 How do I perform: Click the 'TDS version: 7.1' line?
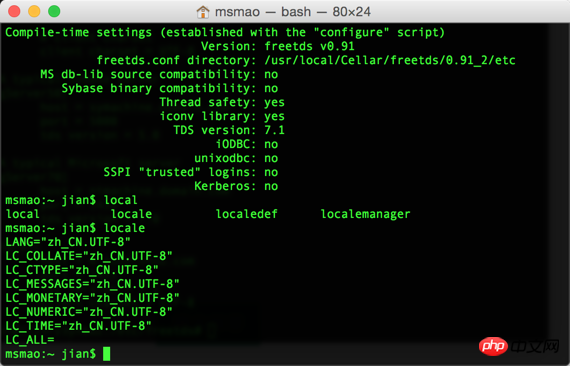[229, 130]
